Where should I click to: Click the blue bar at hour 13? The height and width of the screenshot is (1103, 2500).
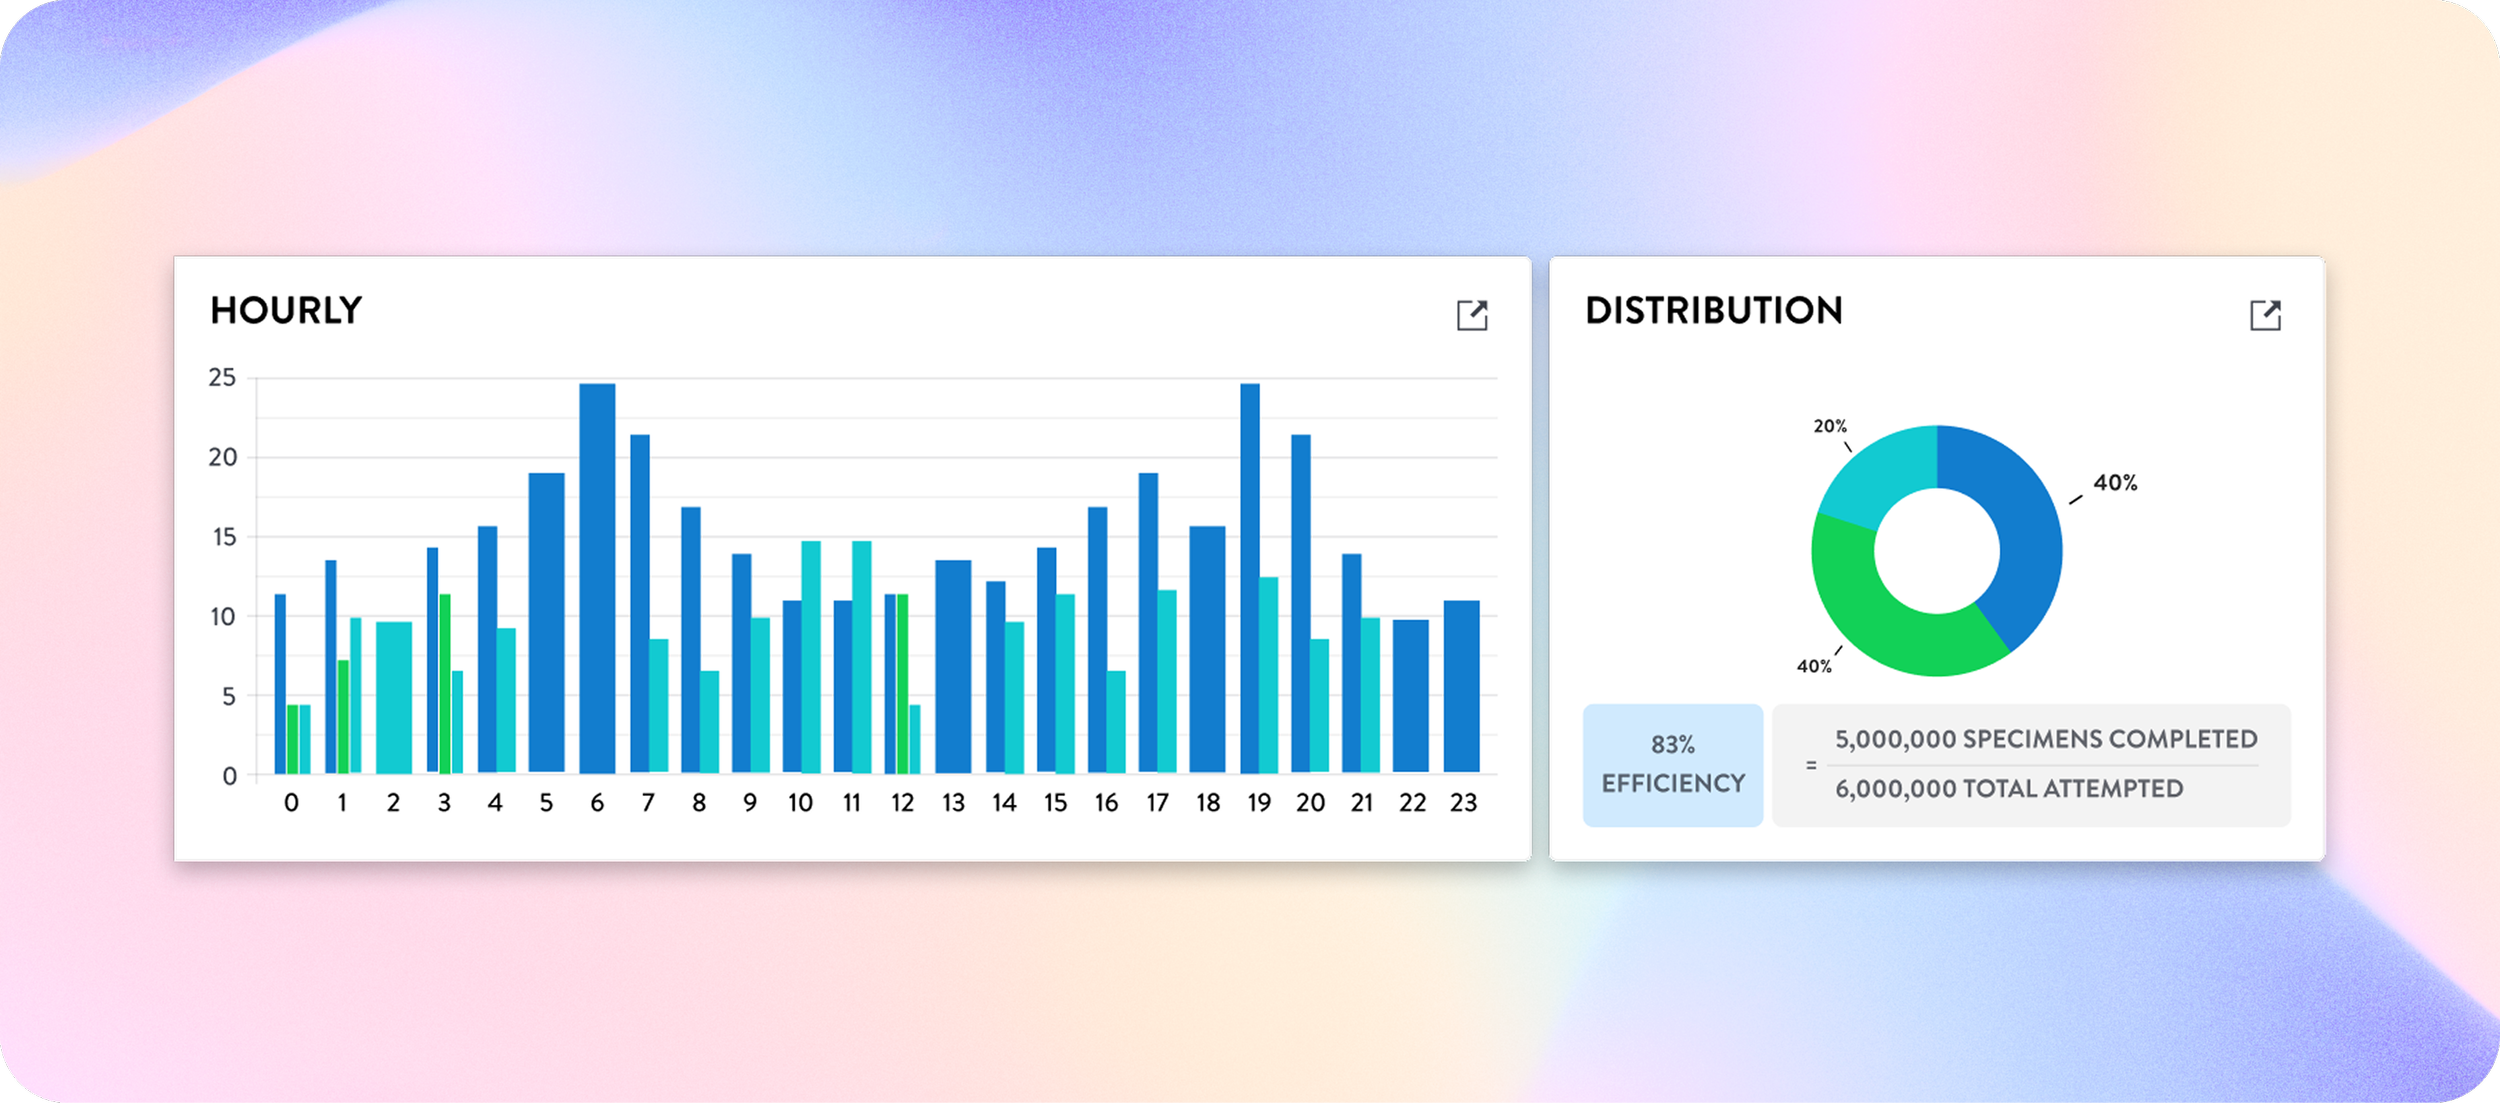[953, 666]
